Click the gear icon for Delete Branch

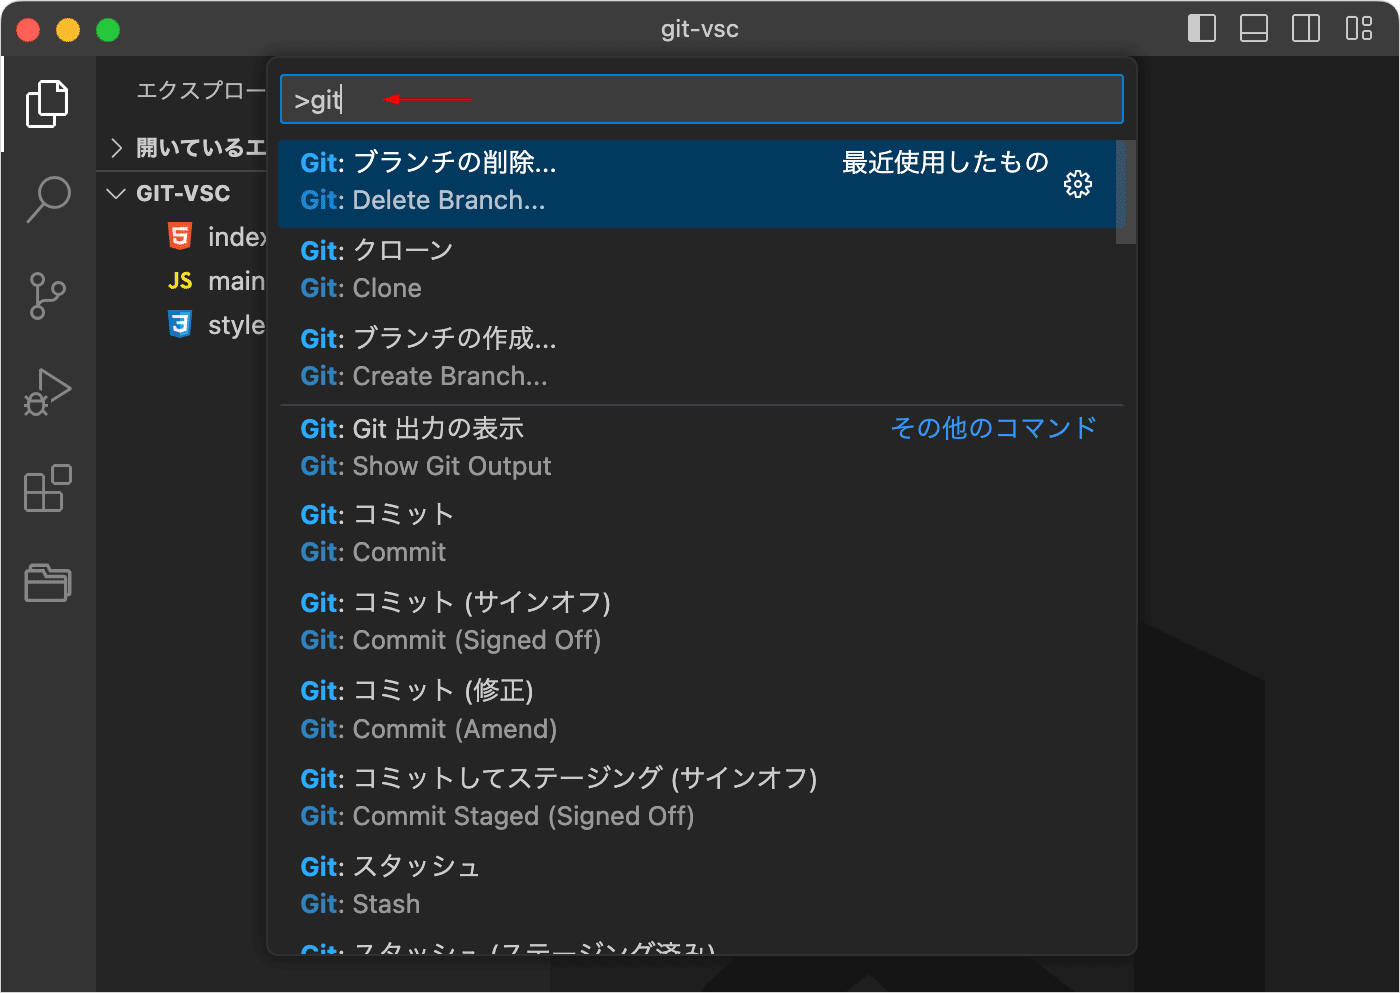click(1077, 184)
